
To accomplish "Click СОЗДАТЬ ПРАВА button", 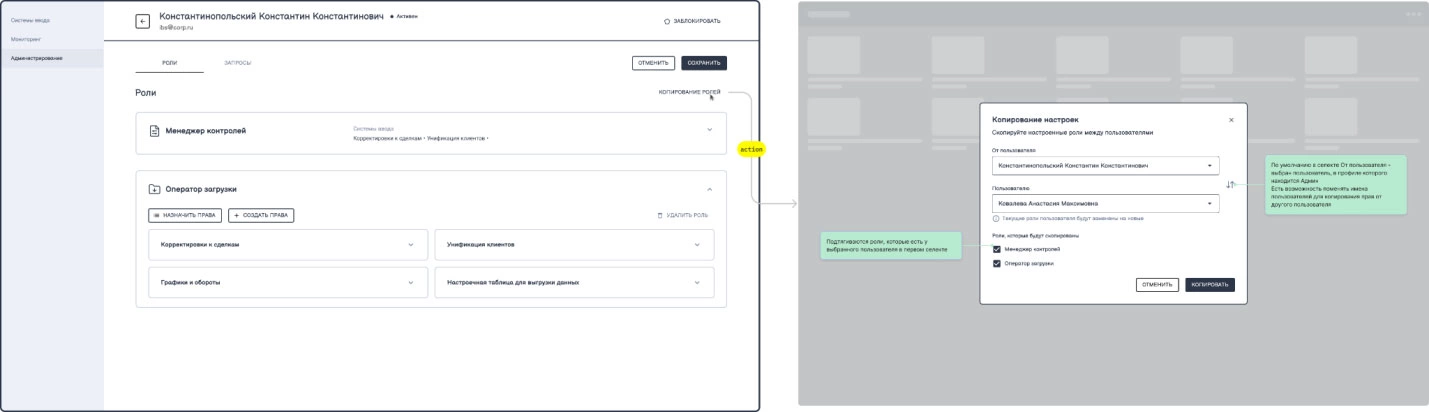I will [x=261, y=215].
